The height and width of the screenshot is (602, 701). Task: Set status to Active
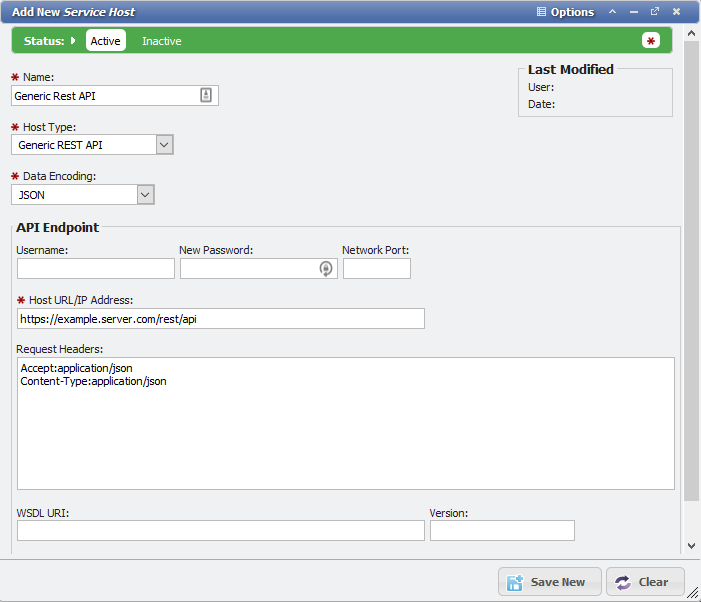pos(105,41)
